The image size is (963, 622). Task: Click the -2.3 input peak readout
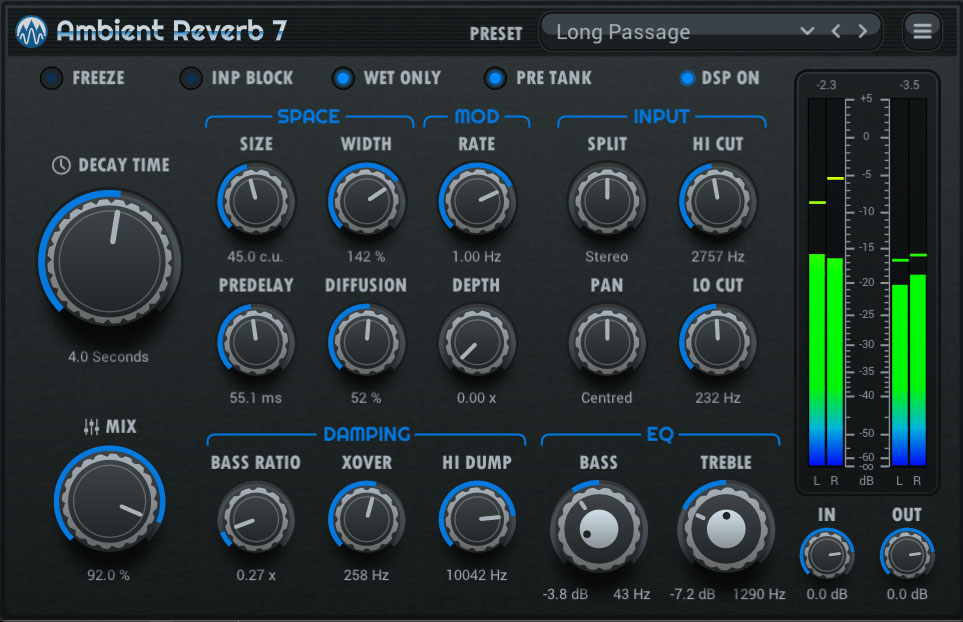click(x=826, y=85)
